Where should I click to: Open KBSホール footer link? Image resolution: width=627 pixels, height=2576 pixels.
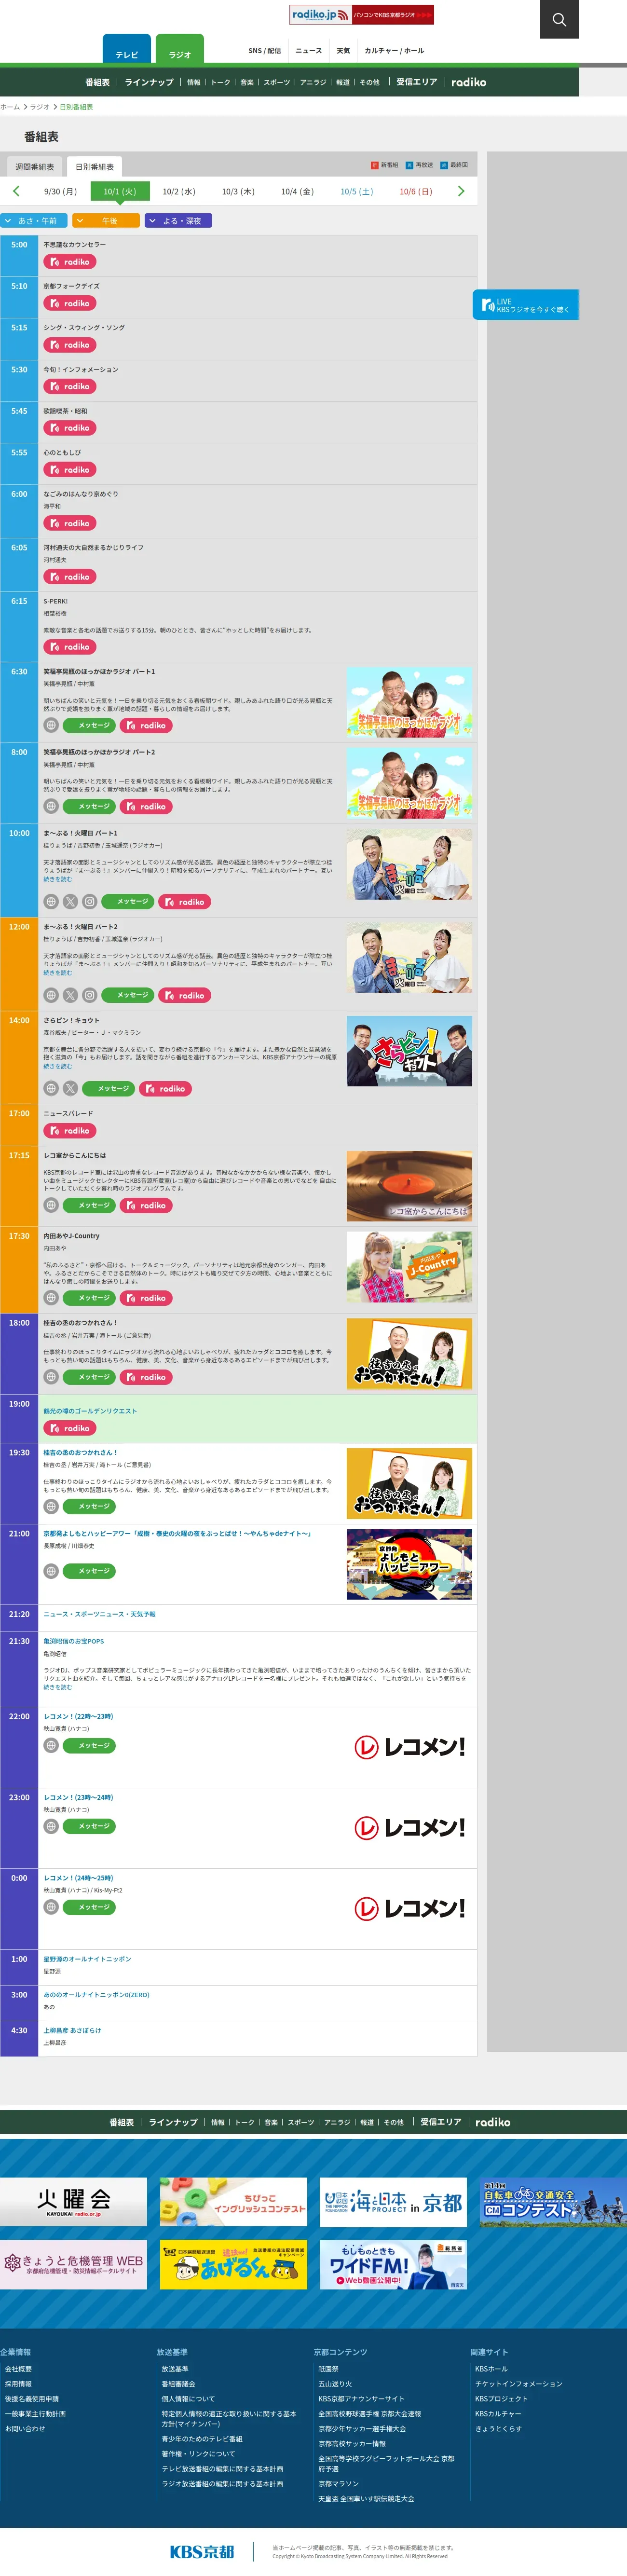coord(491,2369)
